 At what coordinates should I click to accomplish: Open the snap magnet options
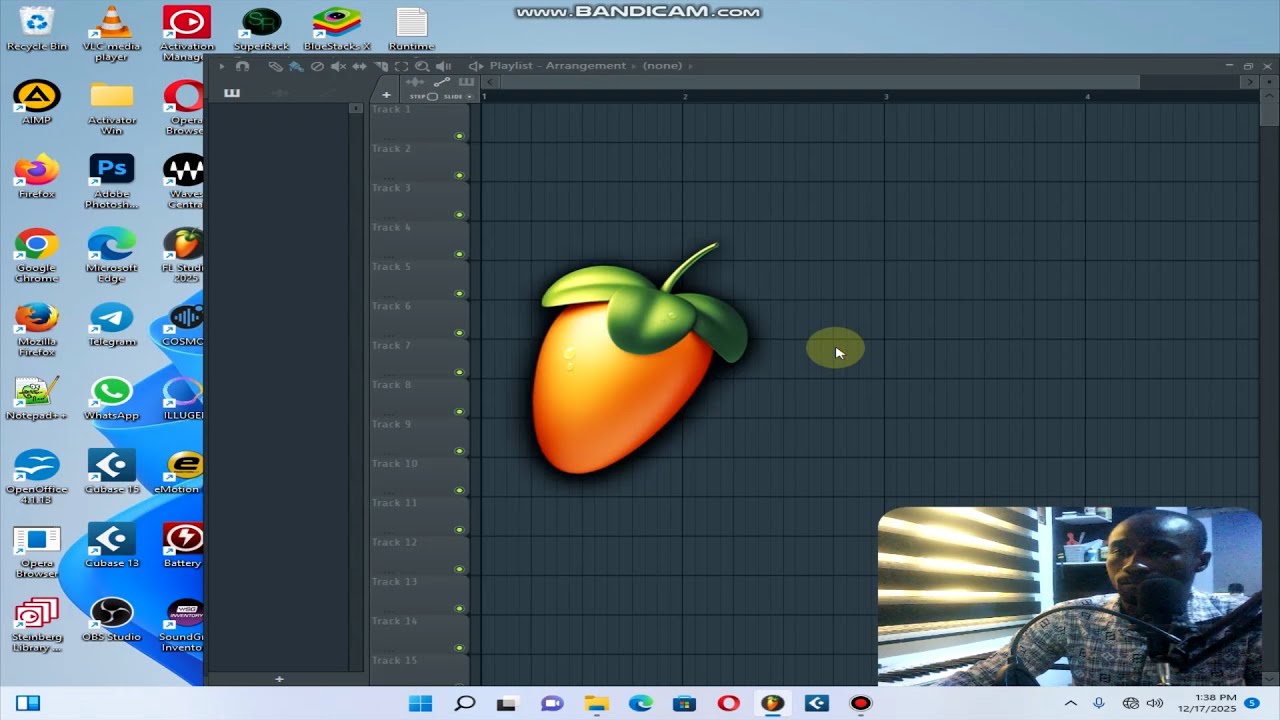[x=242, y=66]
